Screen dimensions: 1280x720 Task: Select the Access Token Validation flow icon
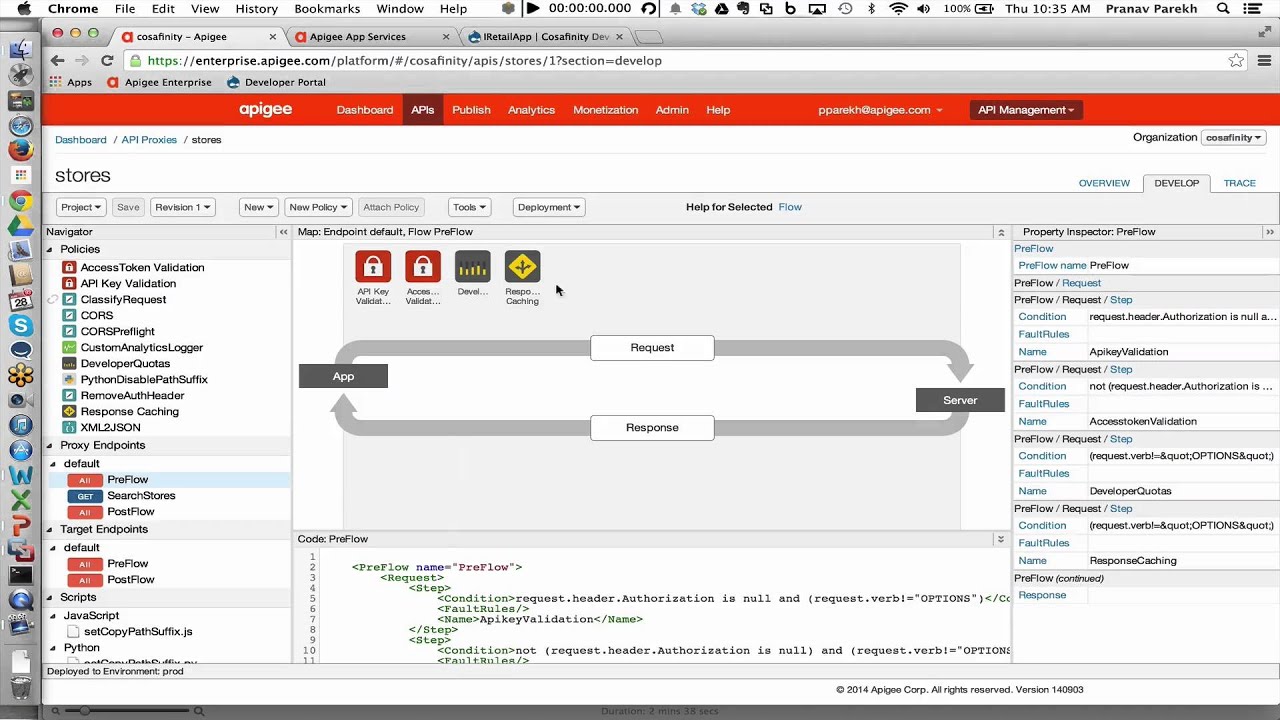coord(423,267)
